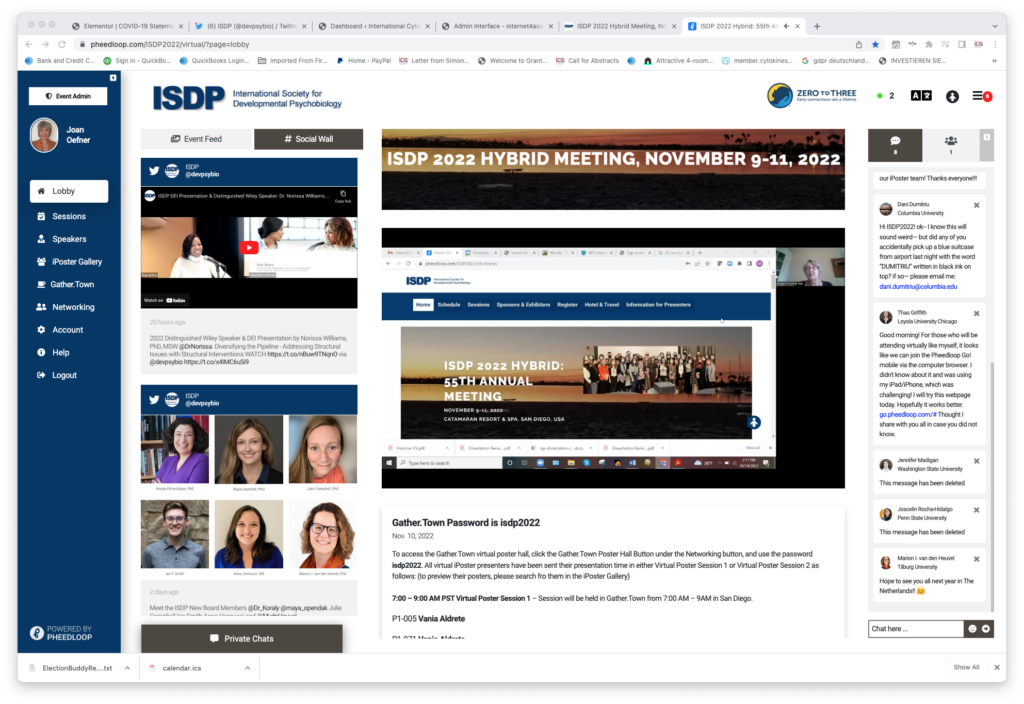
Task: Open the Home - PayPal bookmark
Action: tap(364, 61)
